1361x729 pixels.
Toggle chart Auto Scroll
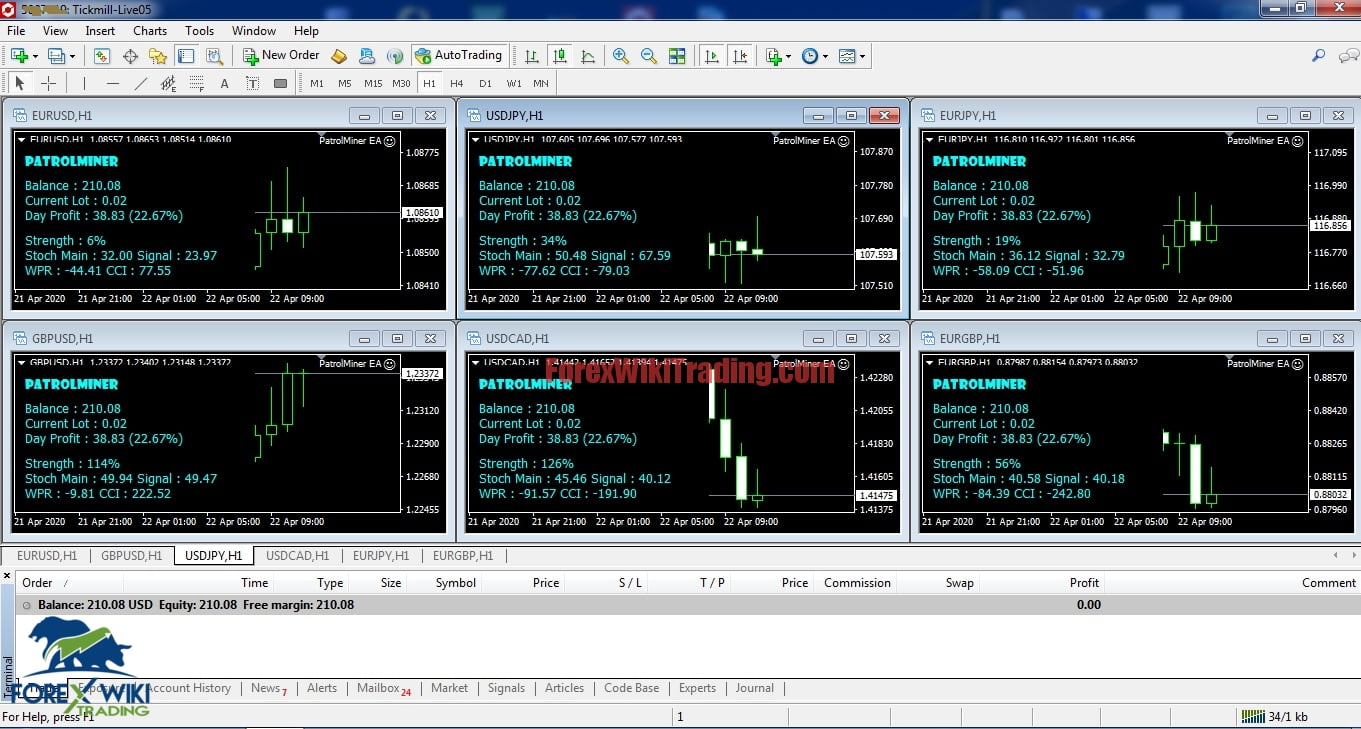712,56
